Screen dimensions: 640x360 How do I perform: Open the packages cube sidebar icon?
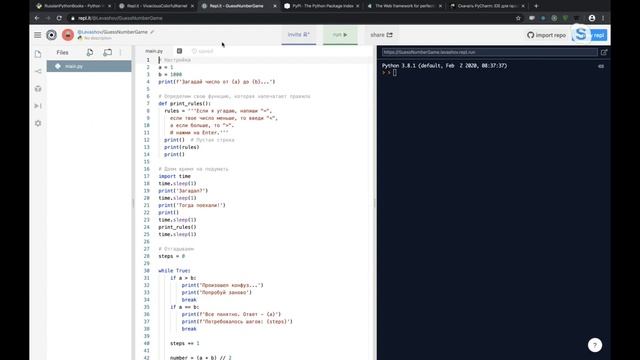(x=38, y=89)
